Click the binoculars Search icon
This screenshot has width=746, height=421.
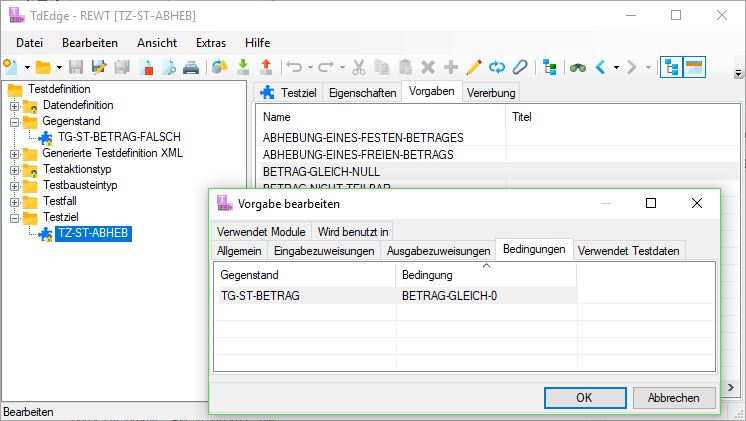(578, 68)
